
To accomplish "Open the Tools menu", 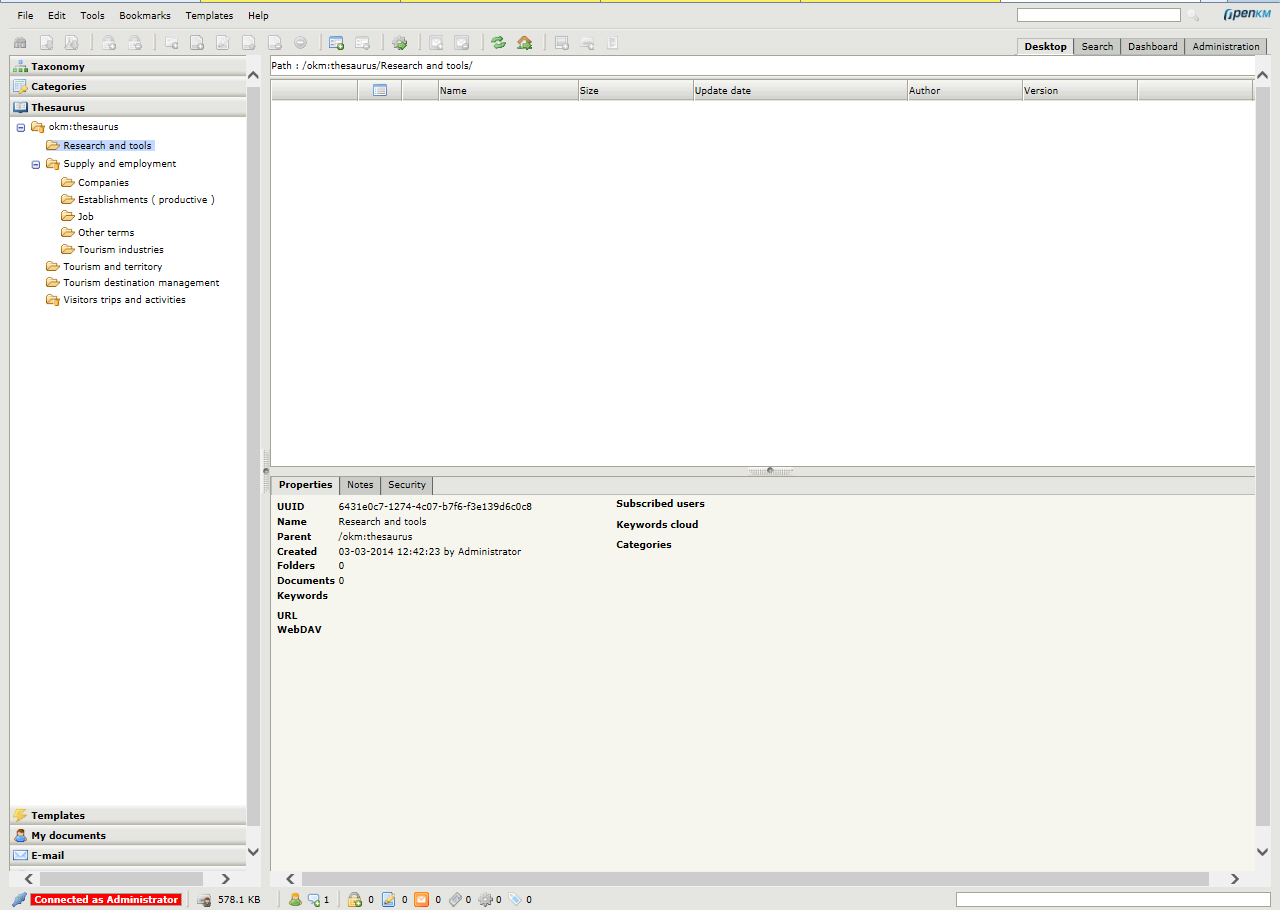I will point(92,16).
